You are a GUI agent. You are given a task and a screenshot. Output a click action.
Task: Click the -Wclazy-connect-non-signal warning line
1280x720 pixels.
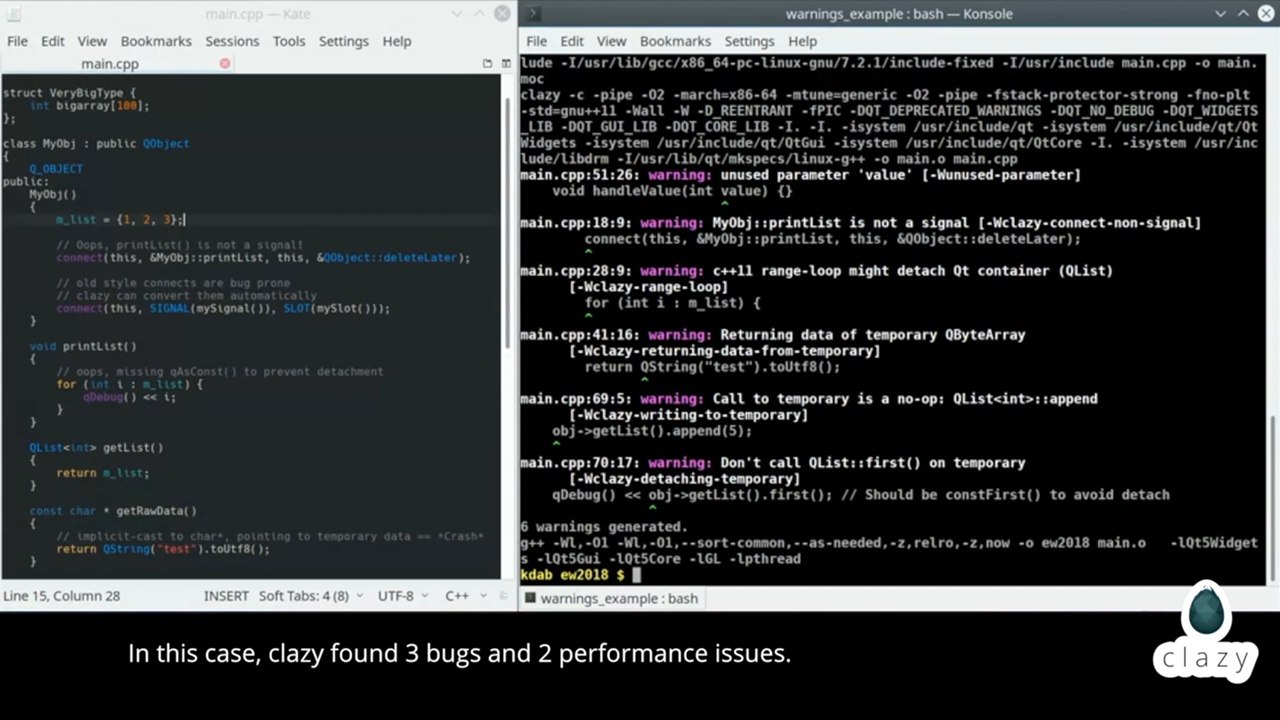pos(860,223)
